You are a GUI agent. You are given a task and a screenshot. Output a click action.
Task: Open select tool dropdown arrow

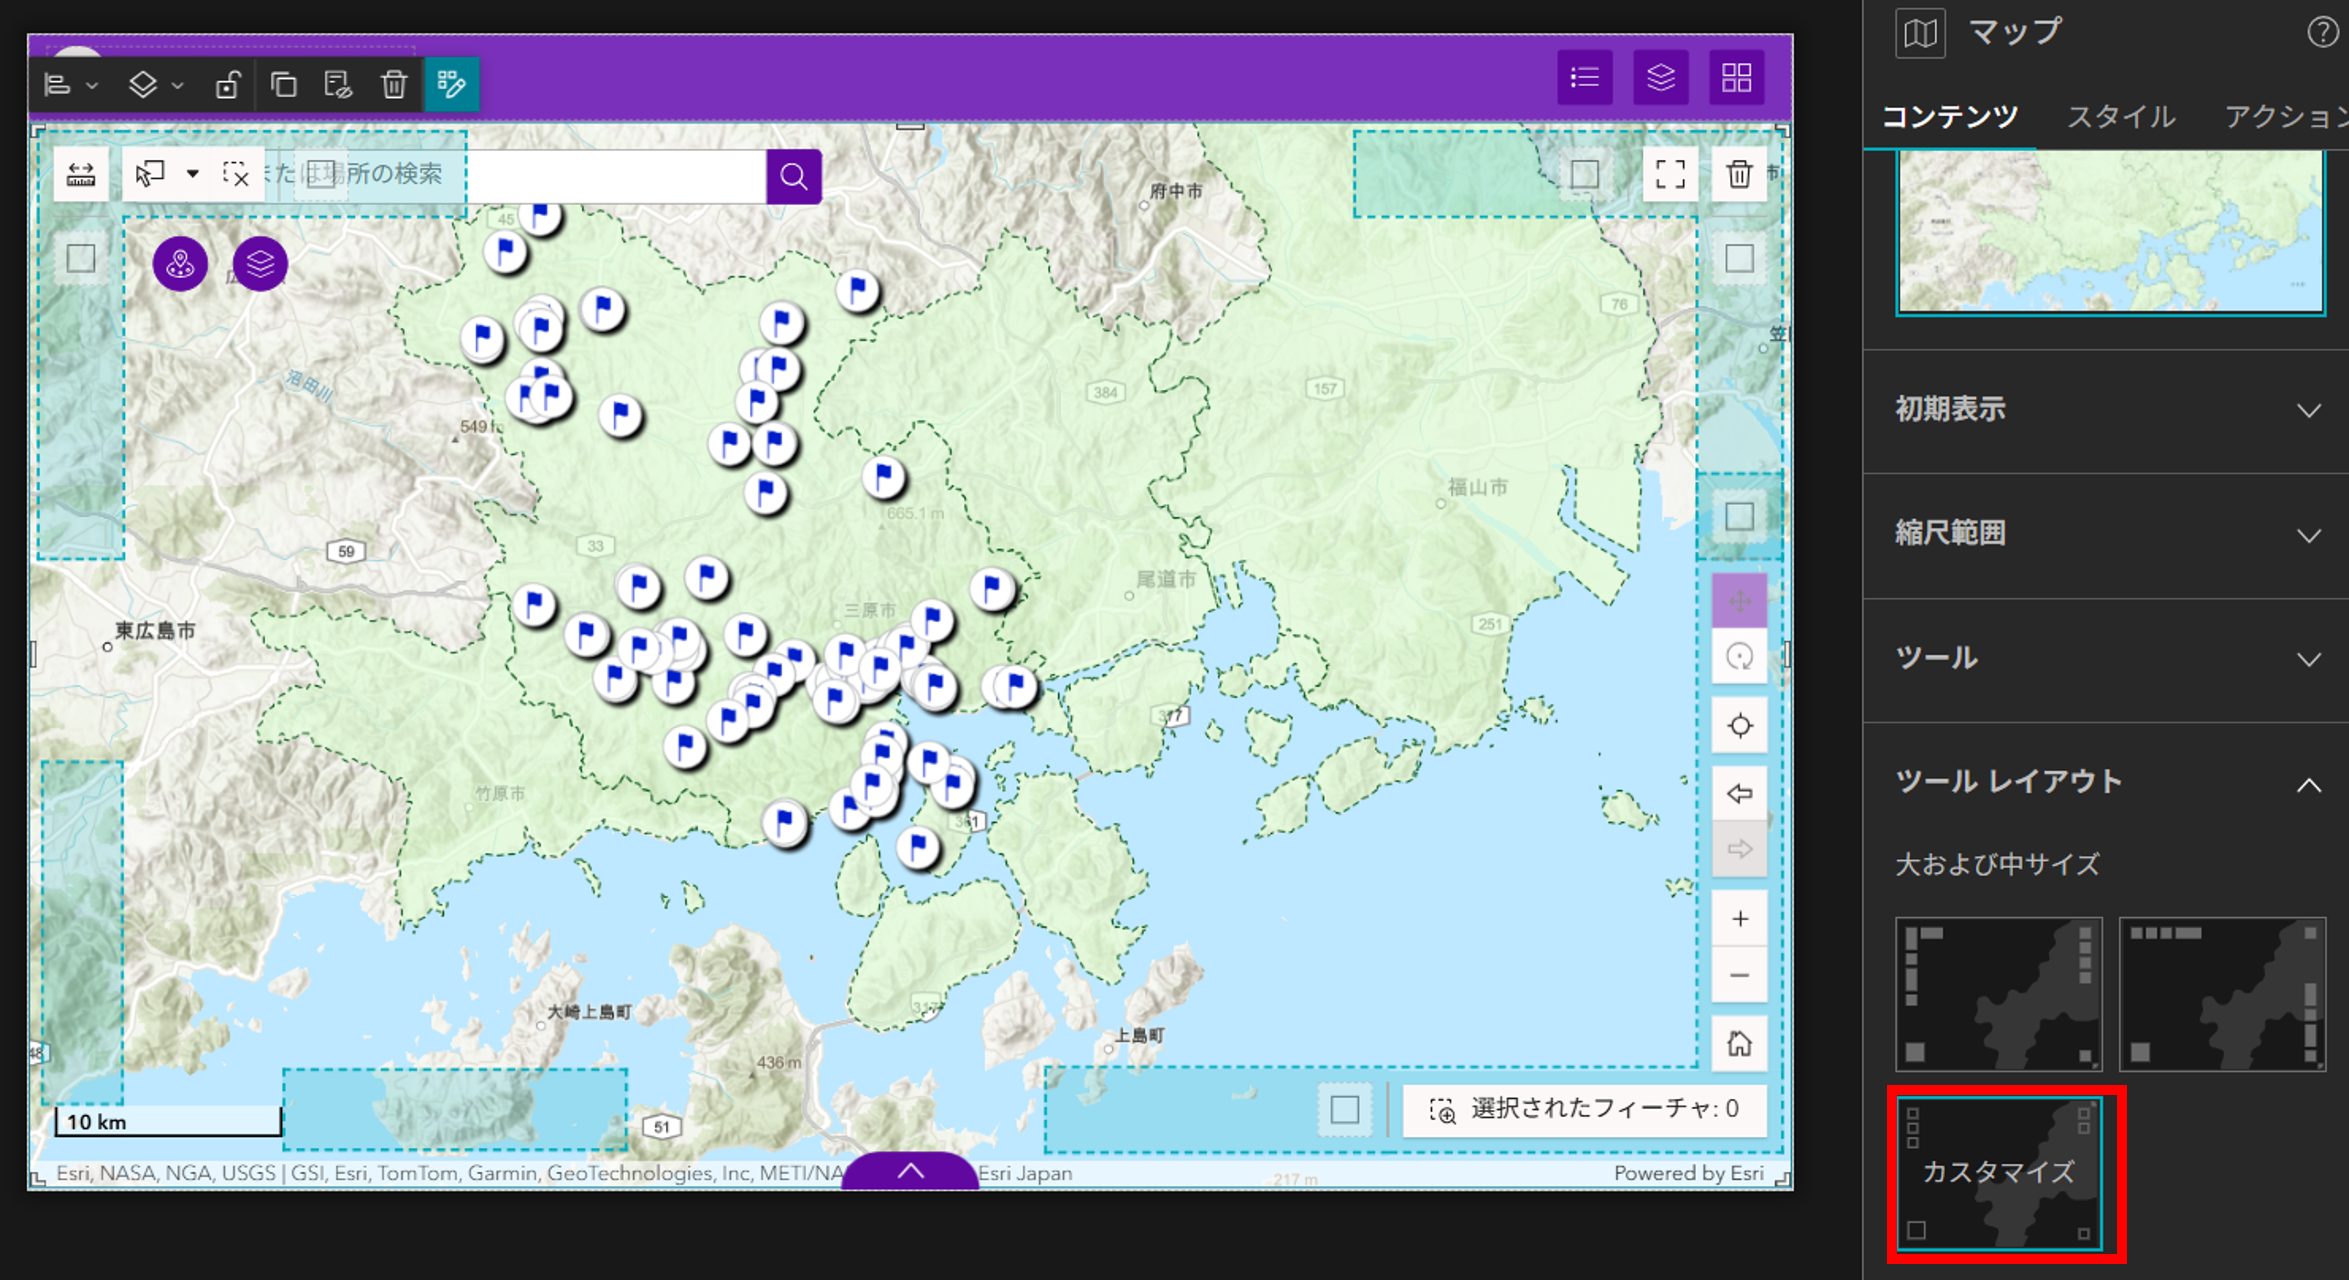point(193,174)
